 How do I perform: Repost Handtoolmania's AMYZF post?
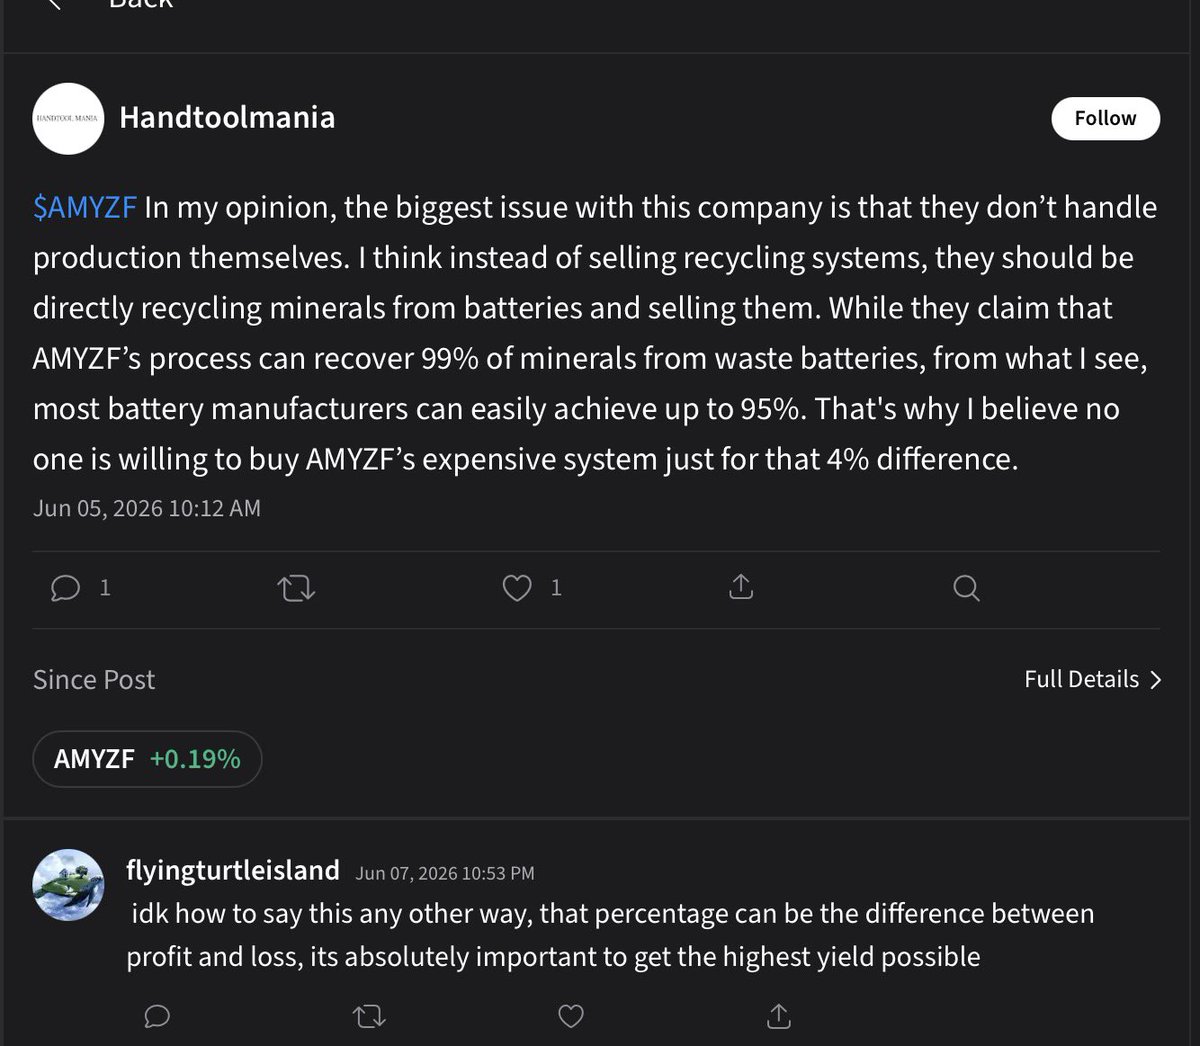click(x=295, y=588)
